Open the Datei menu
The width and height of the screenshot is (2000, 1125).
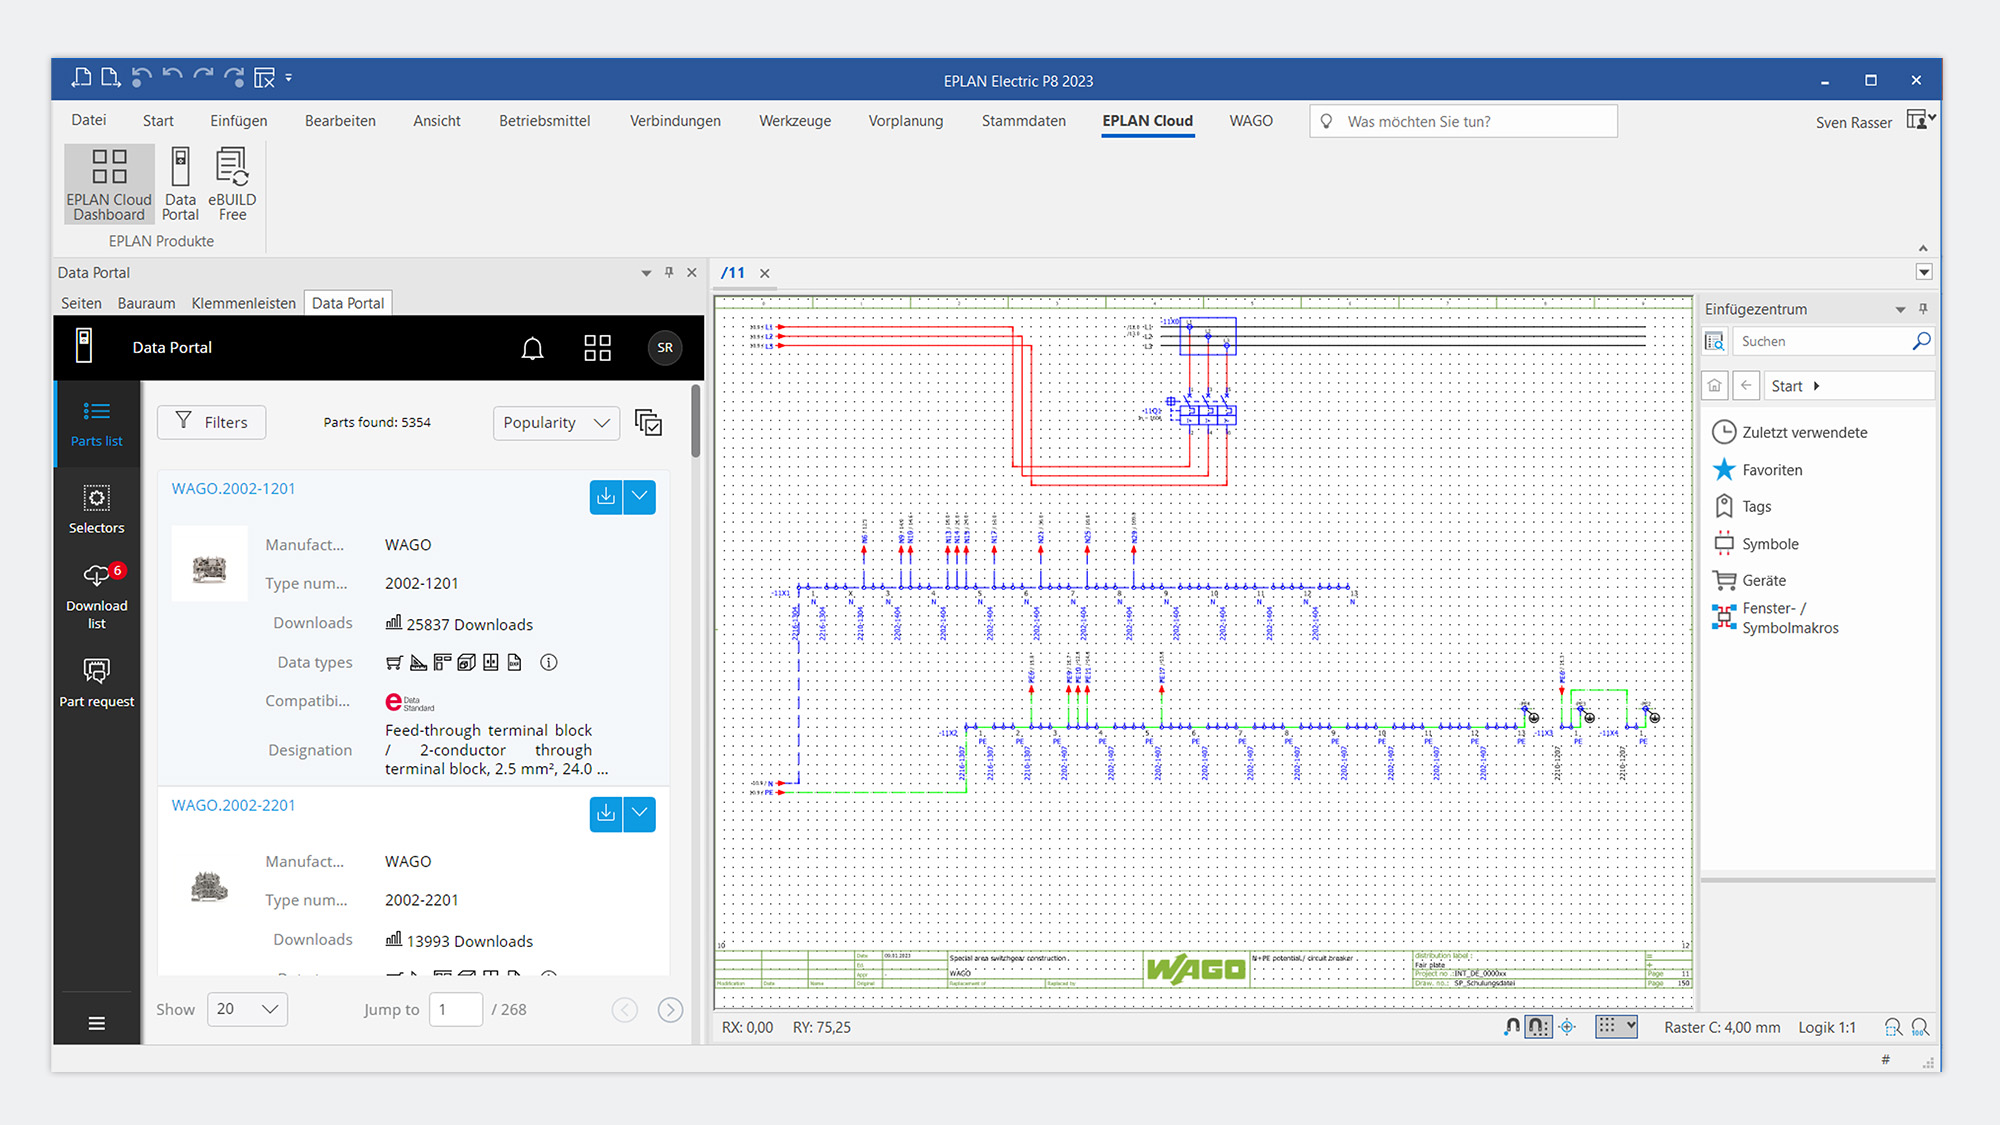click(89, 120)
